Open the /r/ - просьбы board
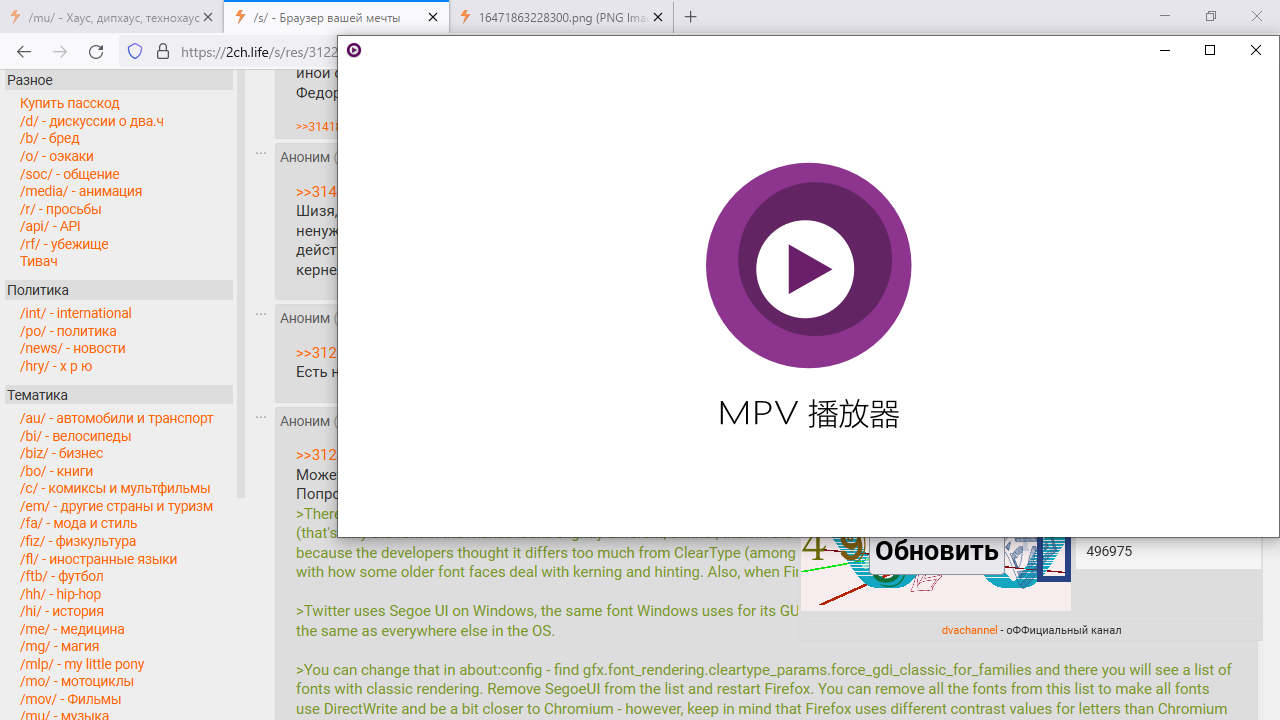 click(x=61, y=209)
